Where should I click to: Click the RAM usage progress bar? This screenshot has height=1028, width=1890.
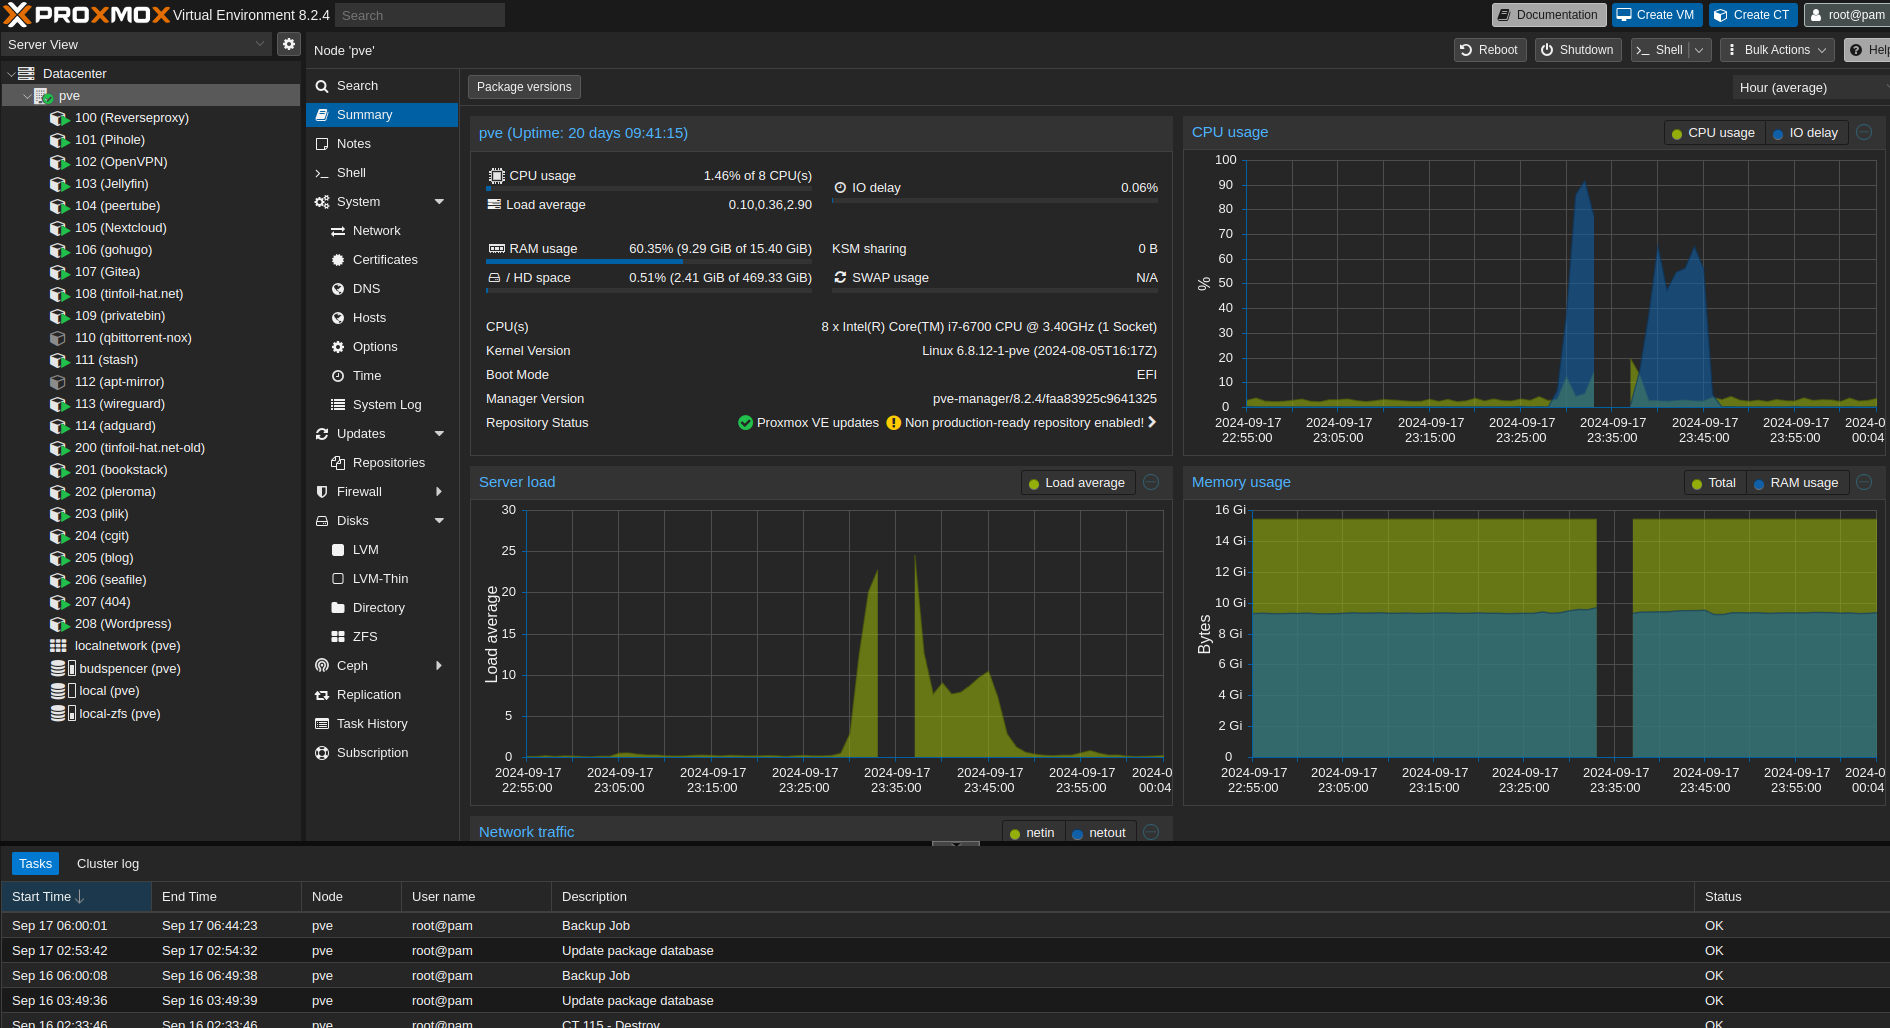[x=648, y=262]
